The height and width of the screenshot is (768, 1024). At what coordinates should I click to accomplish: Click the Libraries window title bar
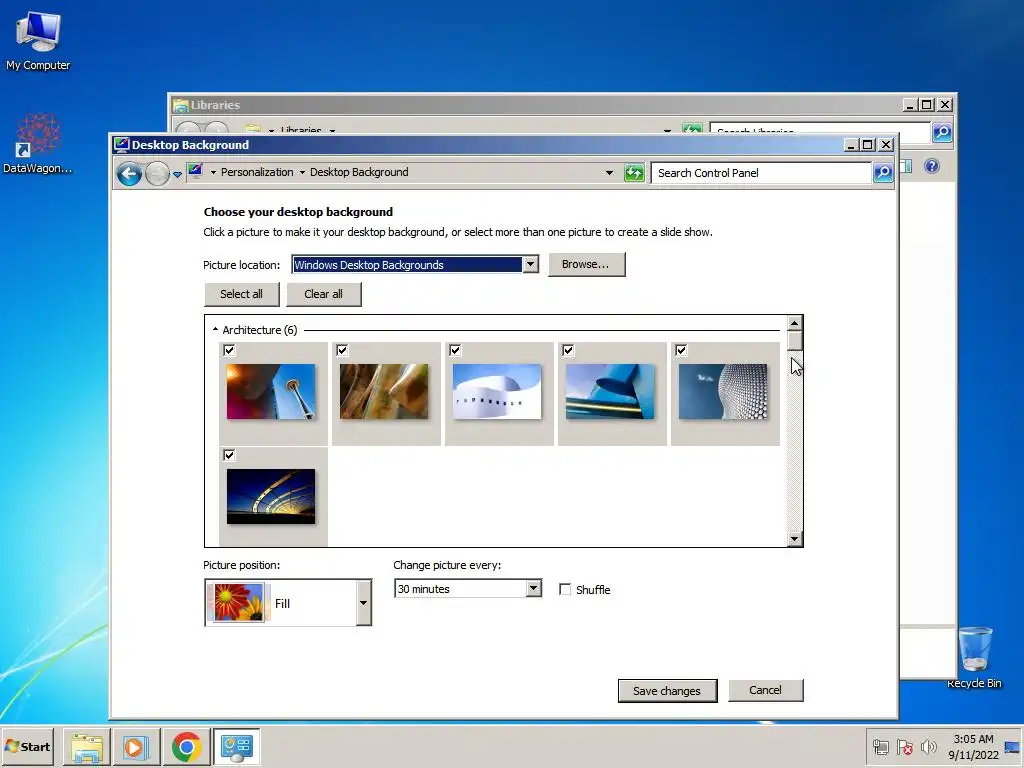(536, 104)
